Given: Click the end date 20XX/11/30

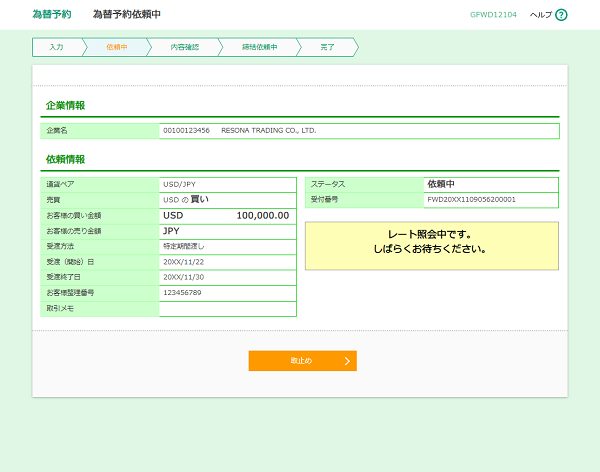Looking at the screenshot, I should click(184, 277).
